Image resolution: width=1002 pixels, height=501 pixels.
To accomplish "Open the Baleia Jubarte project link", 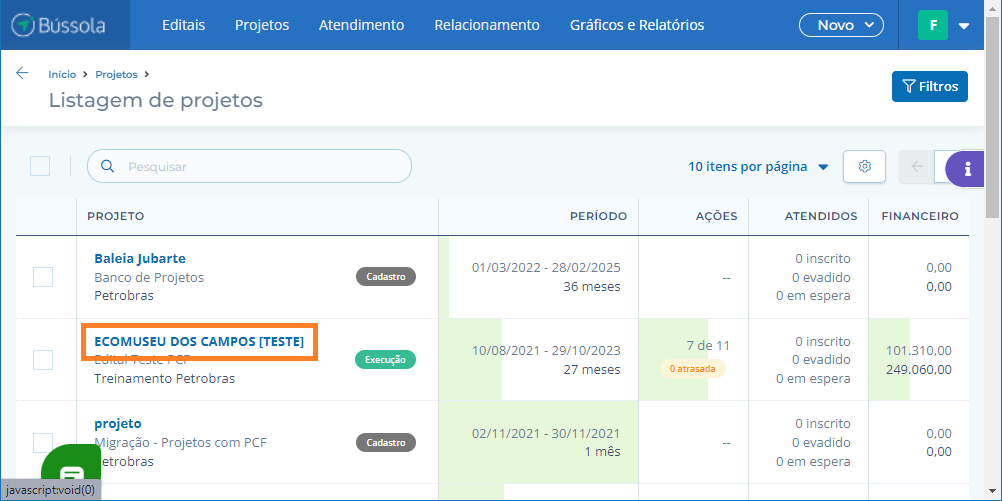I will [x=140, y=259].
